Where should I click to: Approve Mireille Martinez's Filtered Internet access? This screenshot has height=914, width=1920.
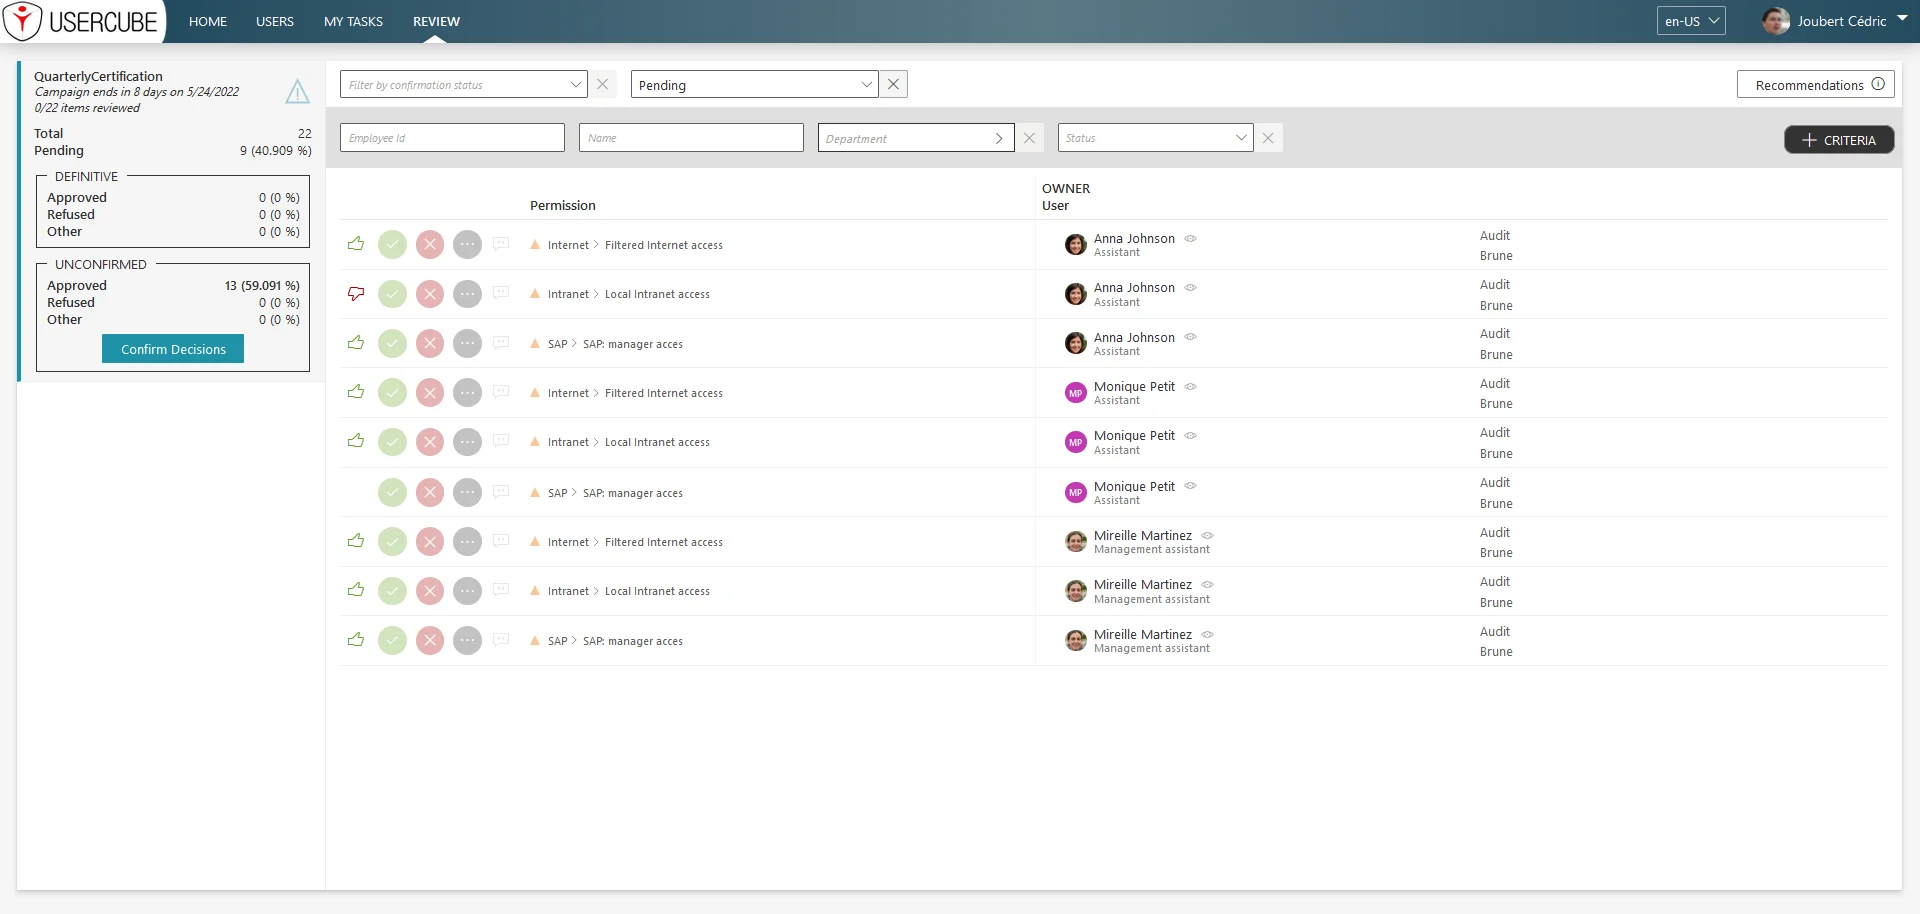pyautogui.click(x=393, y=542)
